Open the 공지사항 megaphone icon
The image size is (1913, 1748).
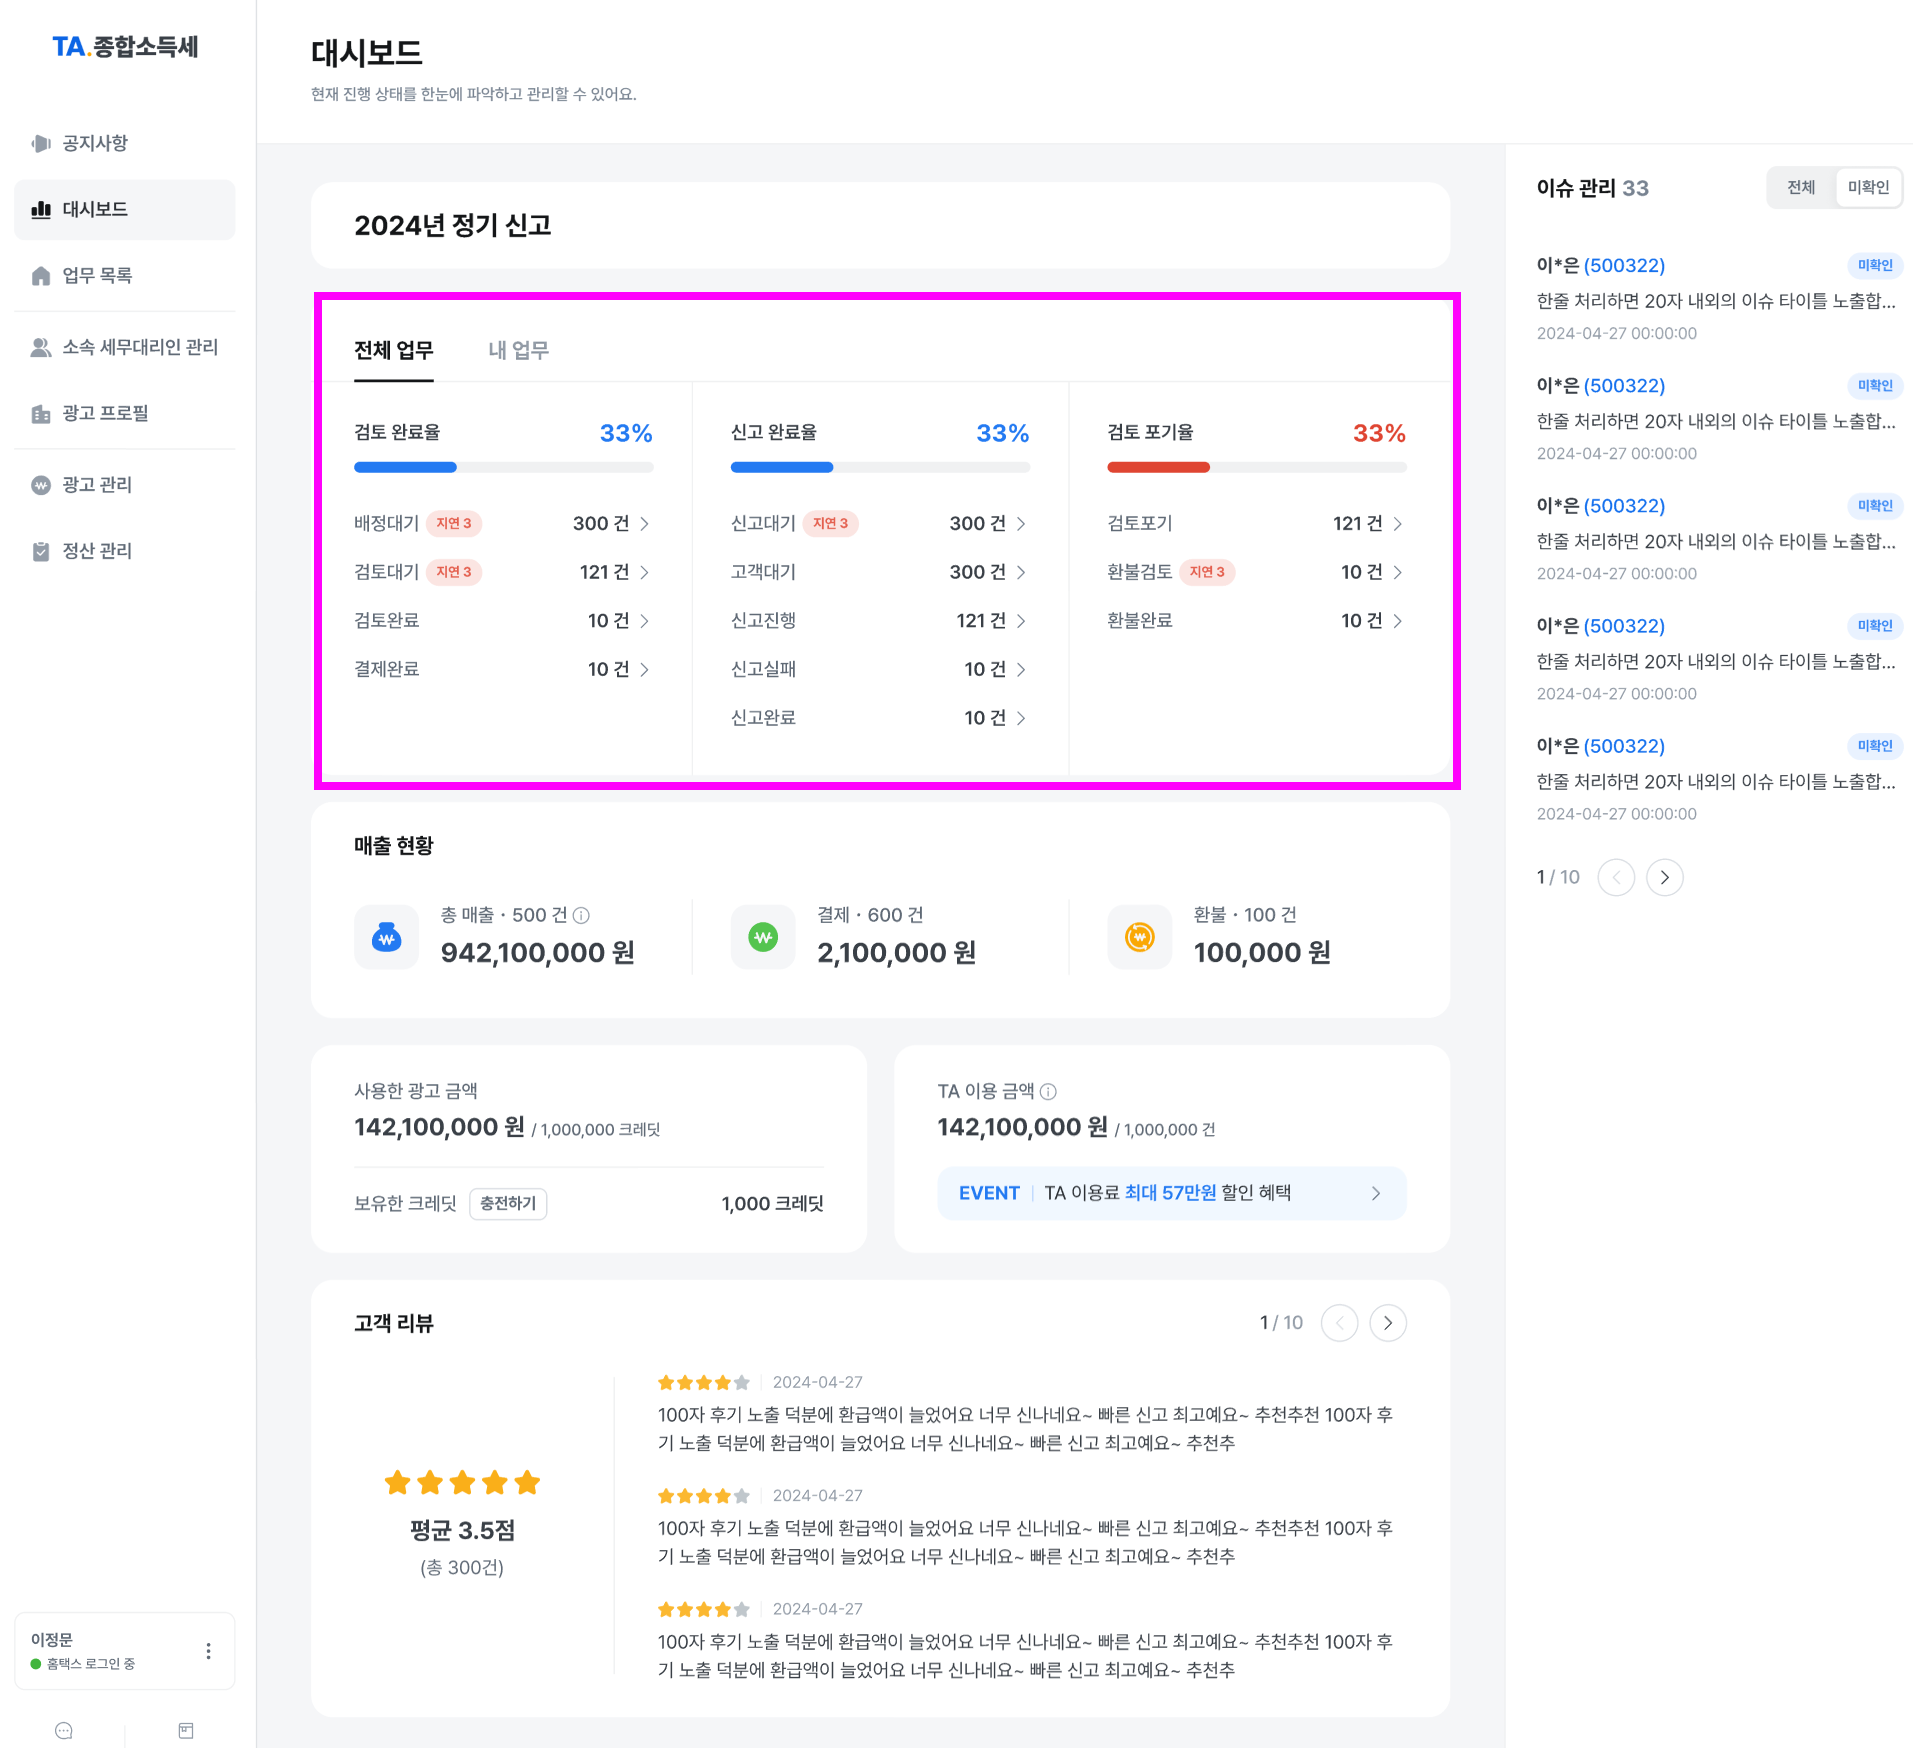pos(41,143)
